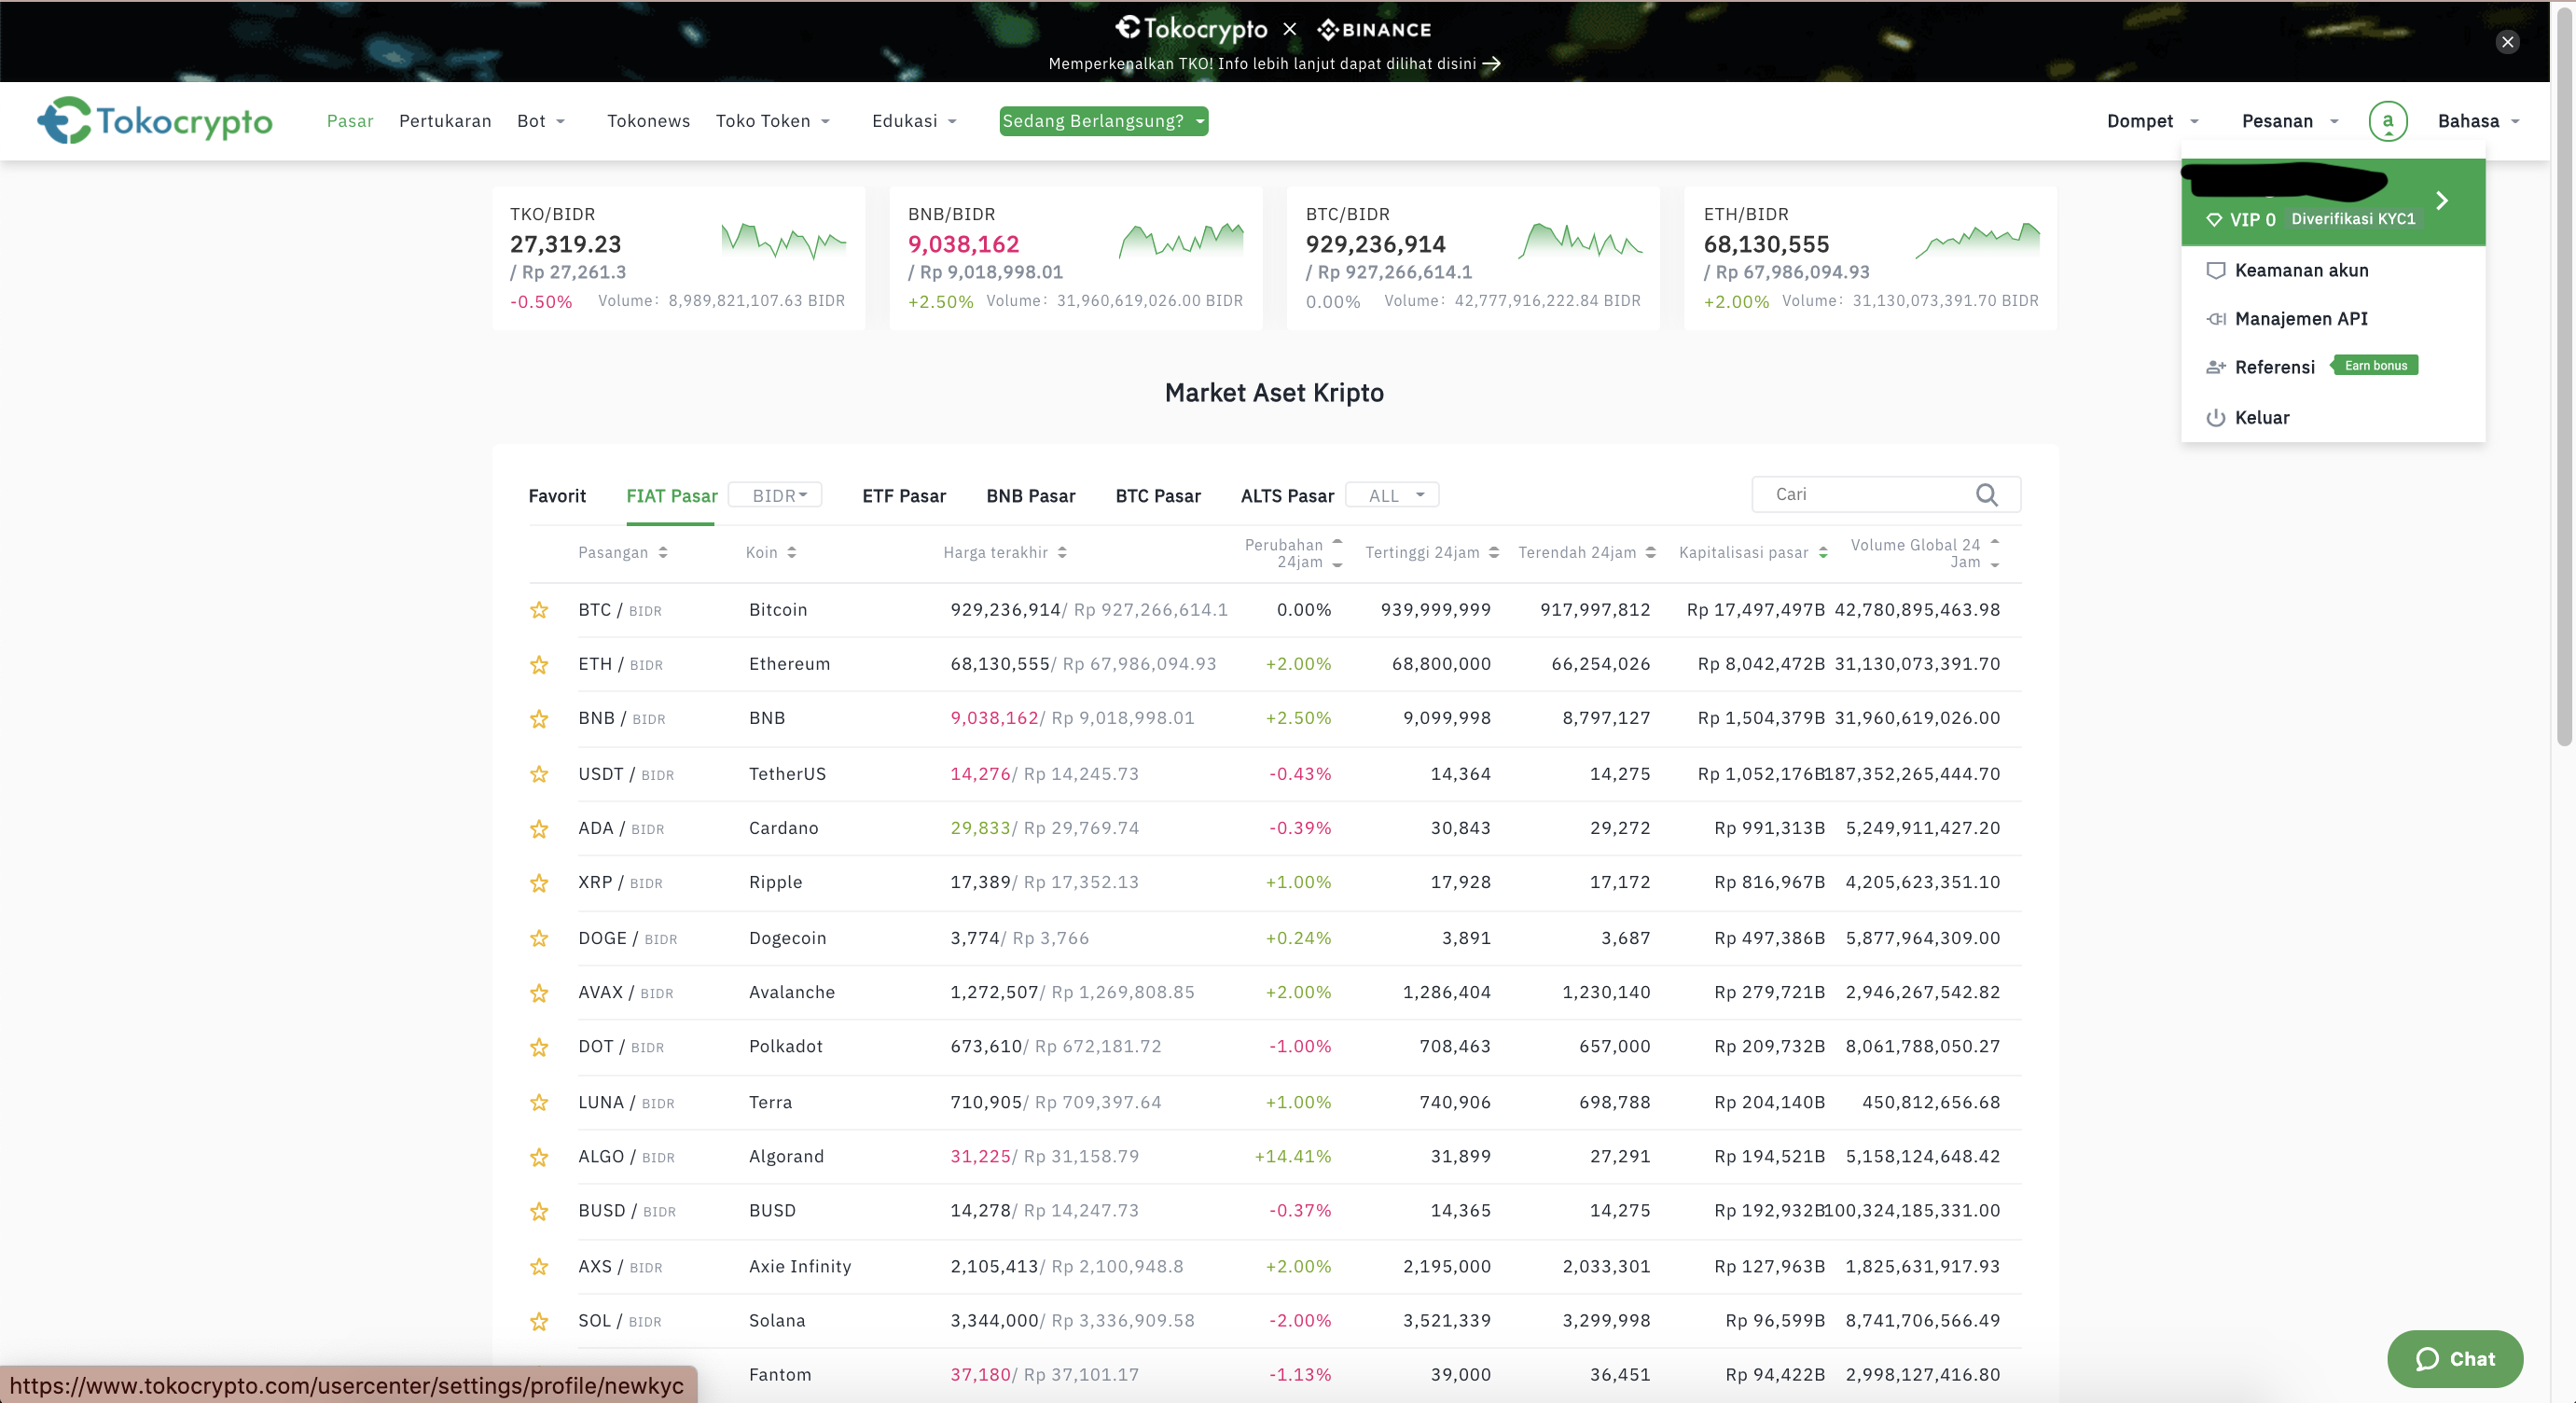Favorite the XRP / BIDR pair star
Viewport: 2576px width, 1403px height.
click(x=539, y=882)
